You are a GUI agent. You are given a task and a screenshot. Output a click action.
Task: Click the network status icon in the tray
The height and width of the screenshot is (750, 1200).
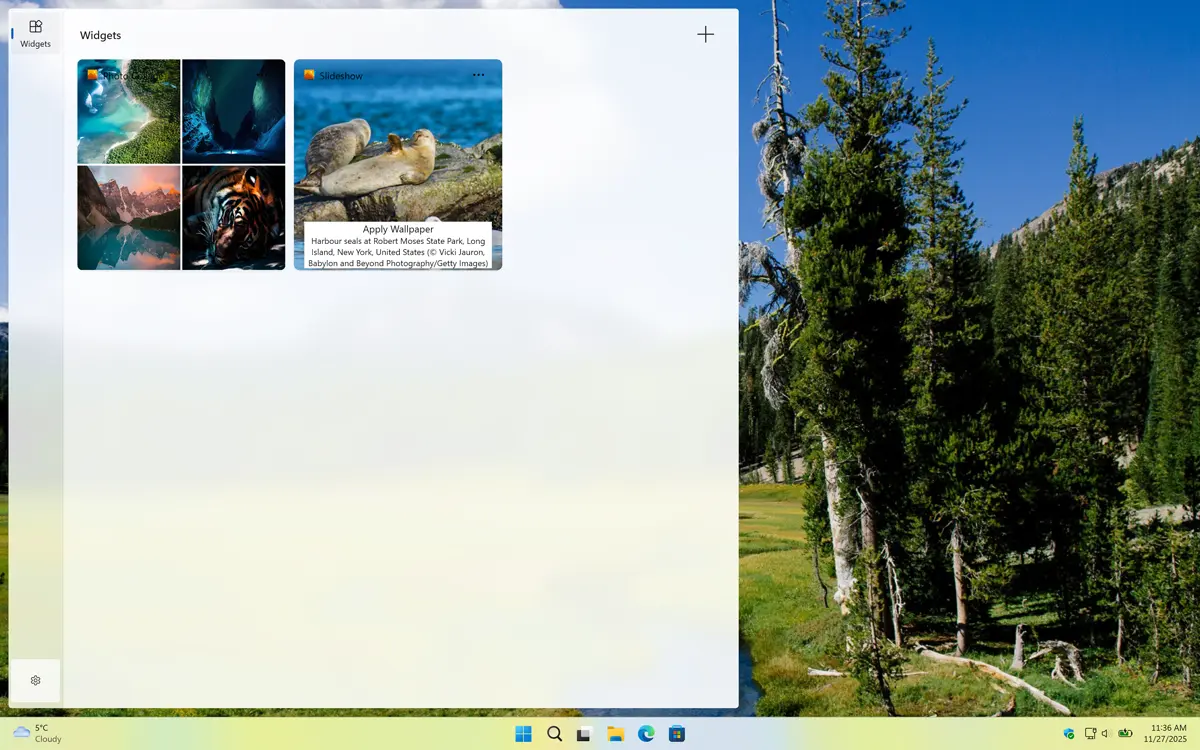(x=1089, y=733)
